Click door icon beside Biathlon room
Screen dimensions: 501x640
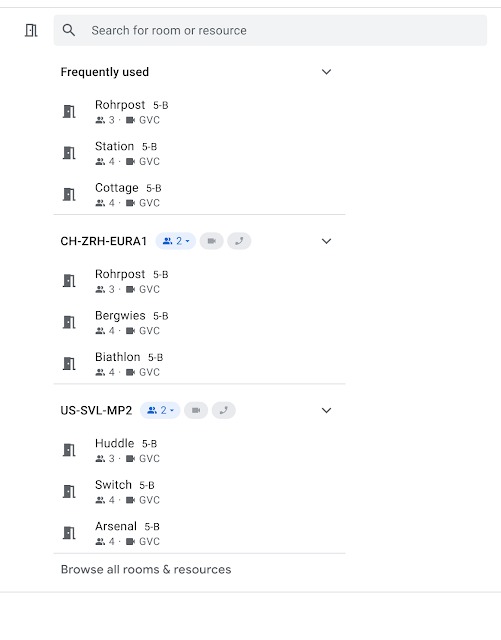(x=69, y=364)
